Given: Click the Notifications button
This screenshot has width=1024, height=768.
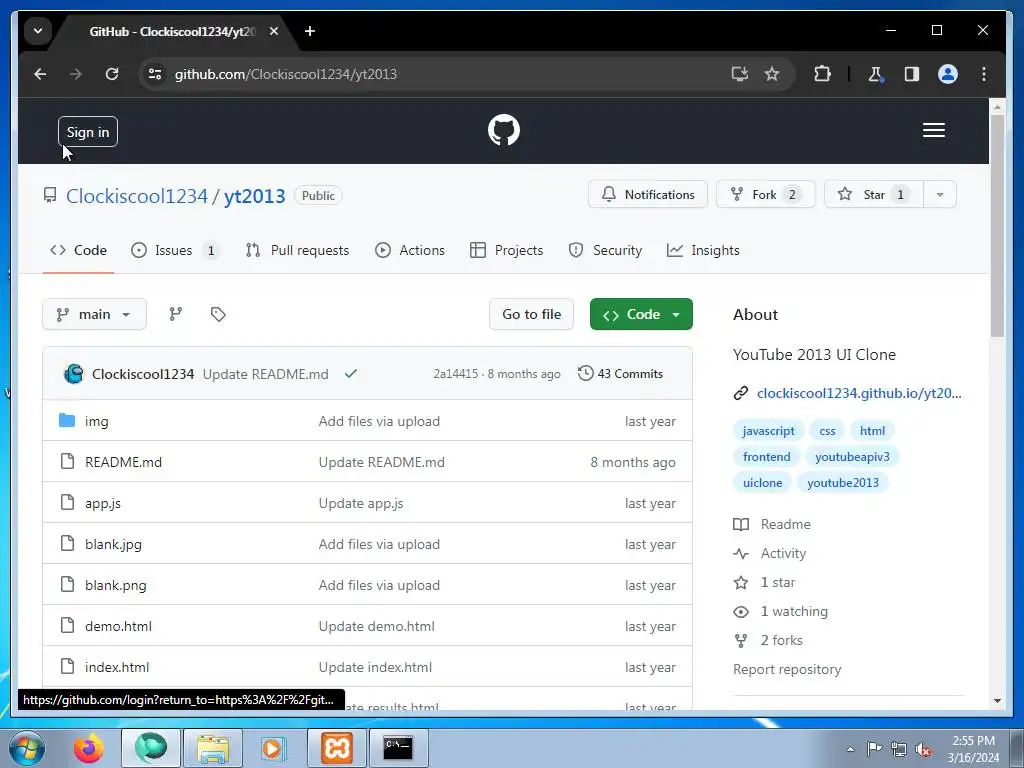Looking at the screenshot, I should [x=648, y=195].
